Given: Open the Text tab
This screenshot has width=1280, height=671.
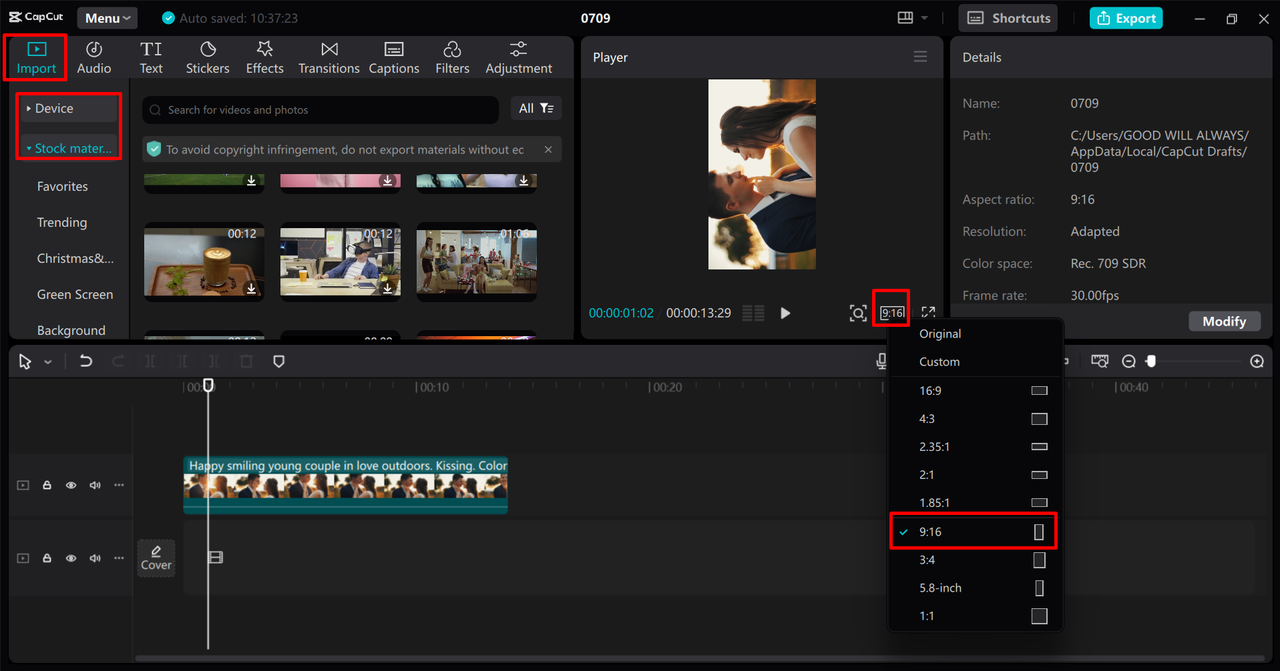Looking at the screenshot, I should pyautogui.click(x=151, y=58).
